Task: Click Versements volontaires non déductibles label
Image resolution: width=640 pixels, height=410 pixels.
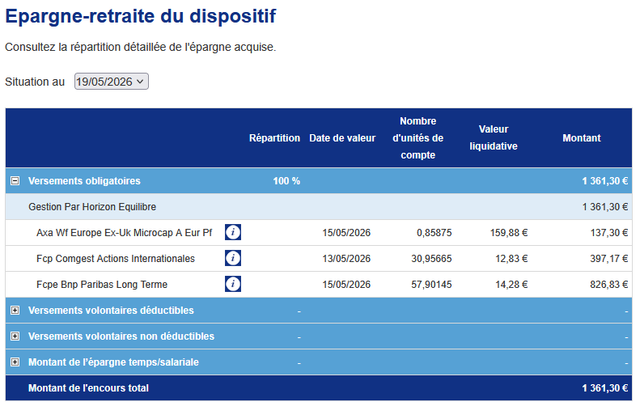Action: (121, 336)
